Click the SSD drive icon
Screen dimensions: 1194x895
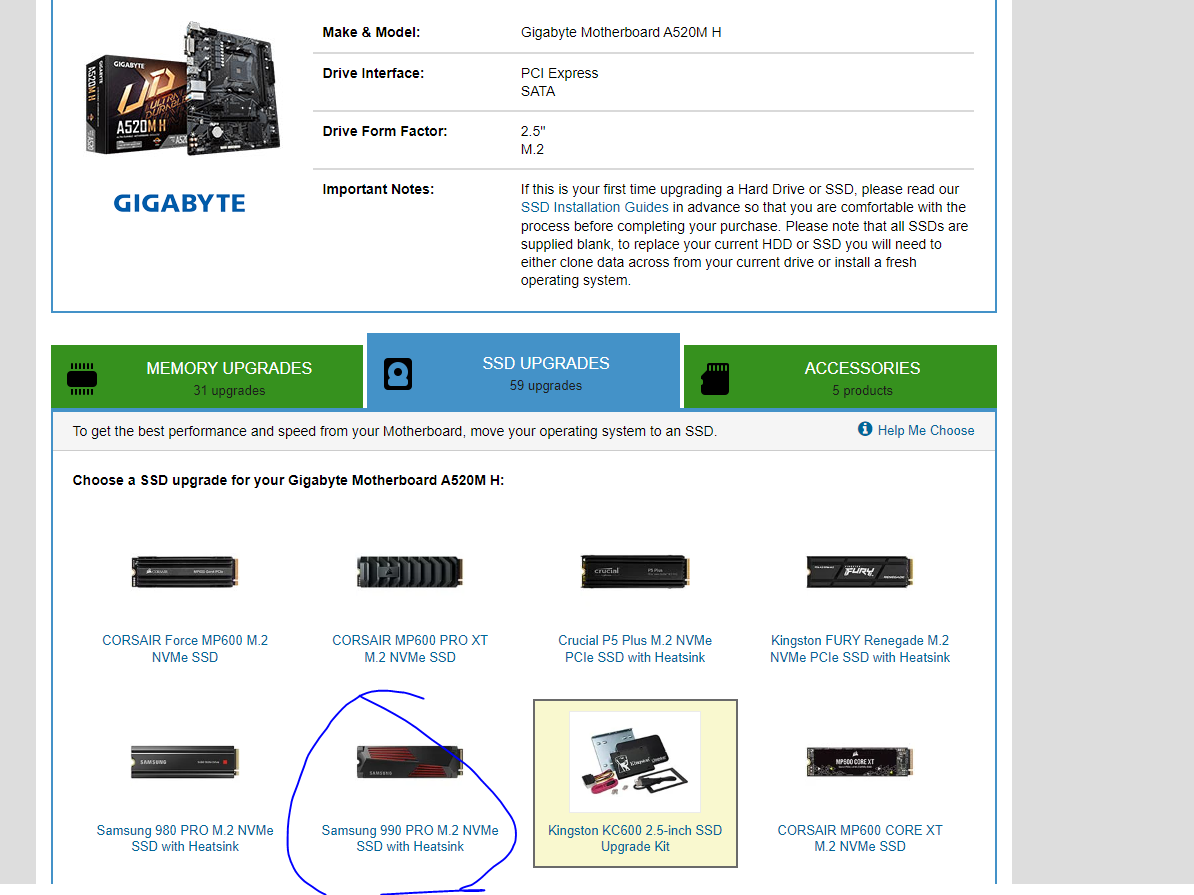coord(397,374)
